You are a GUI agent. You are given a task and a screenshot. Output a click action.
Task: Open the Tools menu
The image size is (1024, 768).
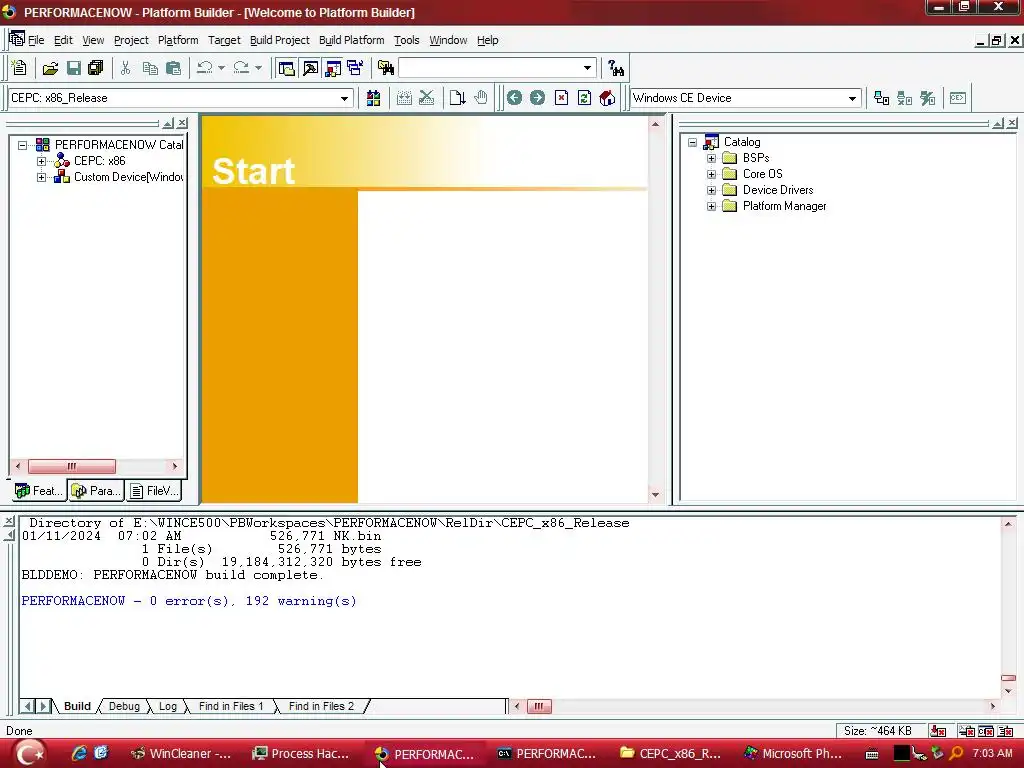tap(406, 40)
